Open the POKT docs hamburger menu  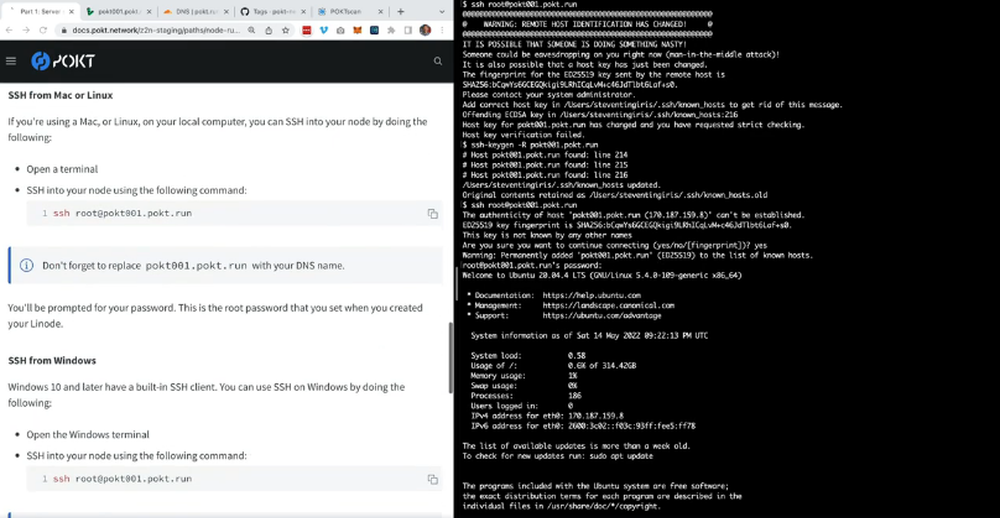click(x=10, y=61)
